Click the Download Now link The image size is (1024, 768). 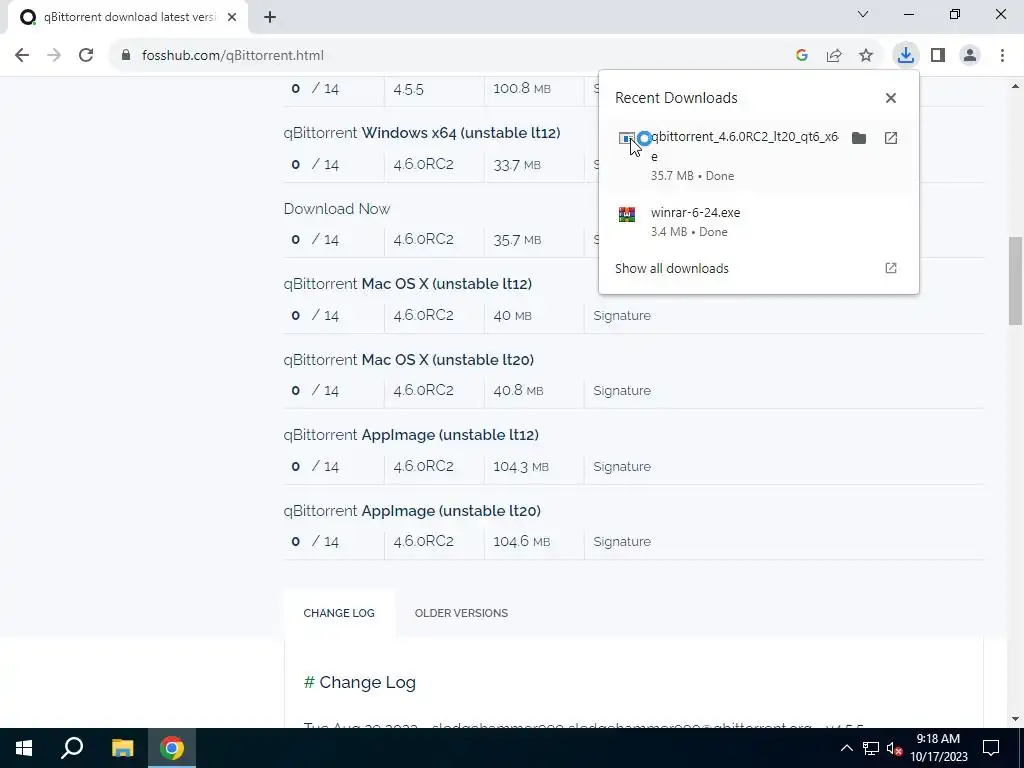[x=336, y=209]
